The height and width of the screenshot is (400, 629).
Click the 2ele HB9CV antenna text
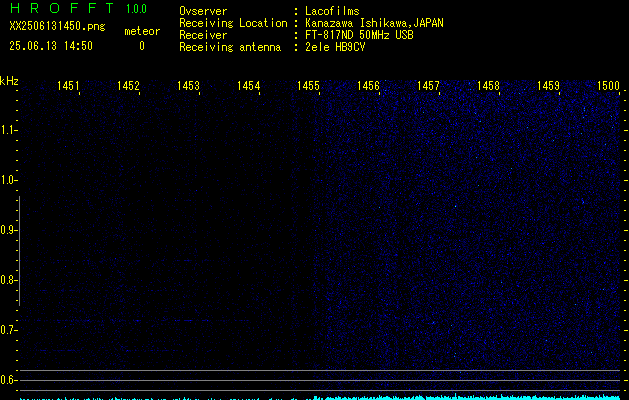pos(335,47)
